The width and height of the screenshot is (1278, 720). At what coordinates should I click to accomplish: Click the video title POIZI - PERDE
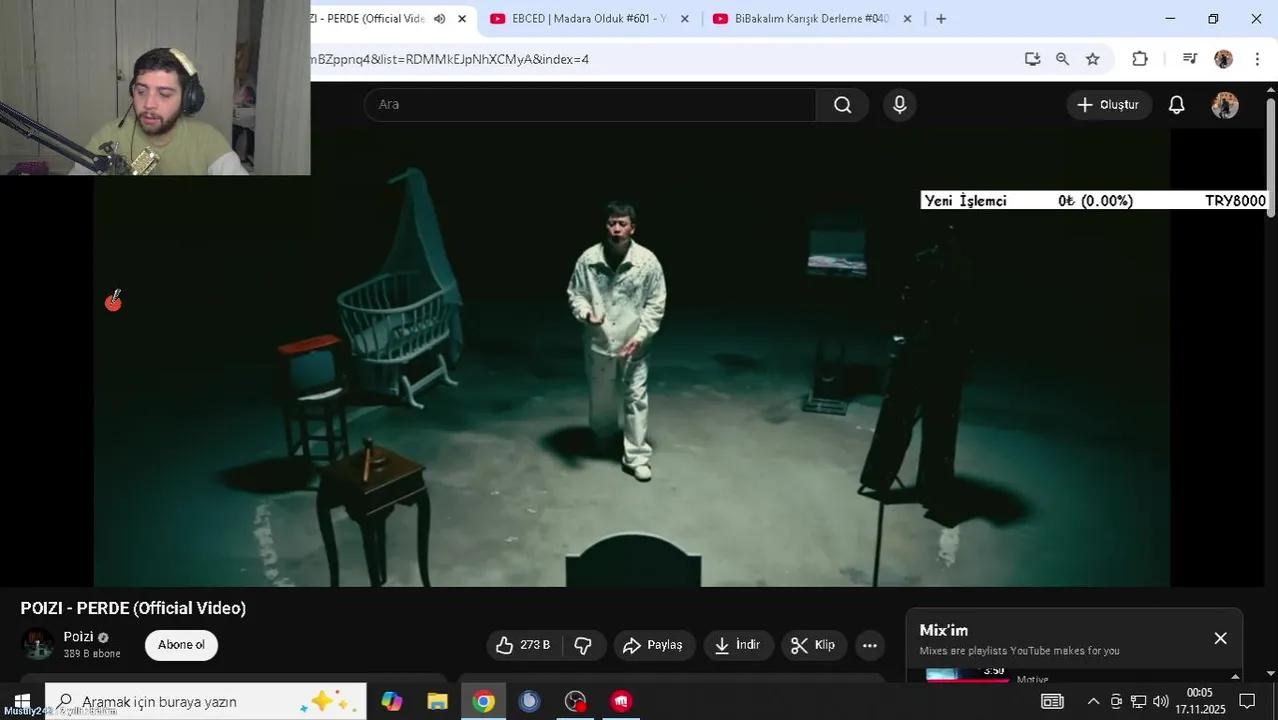click(x=133, y=608)
